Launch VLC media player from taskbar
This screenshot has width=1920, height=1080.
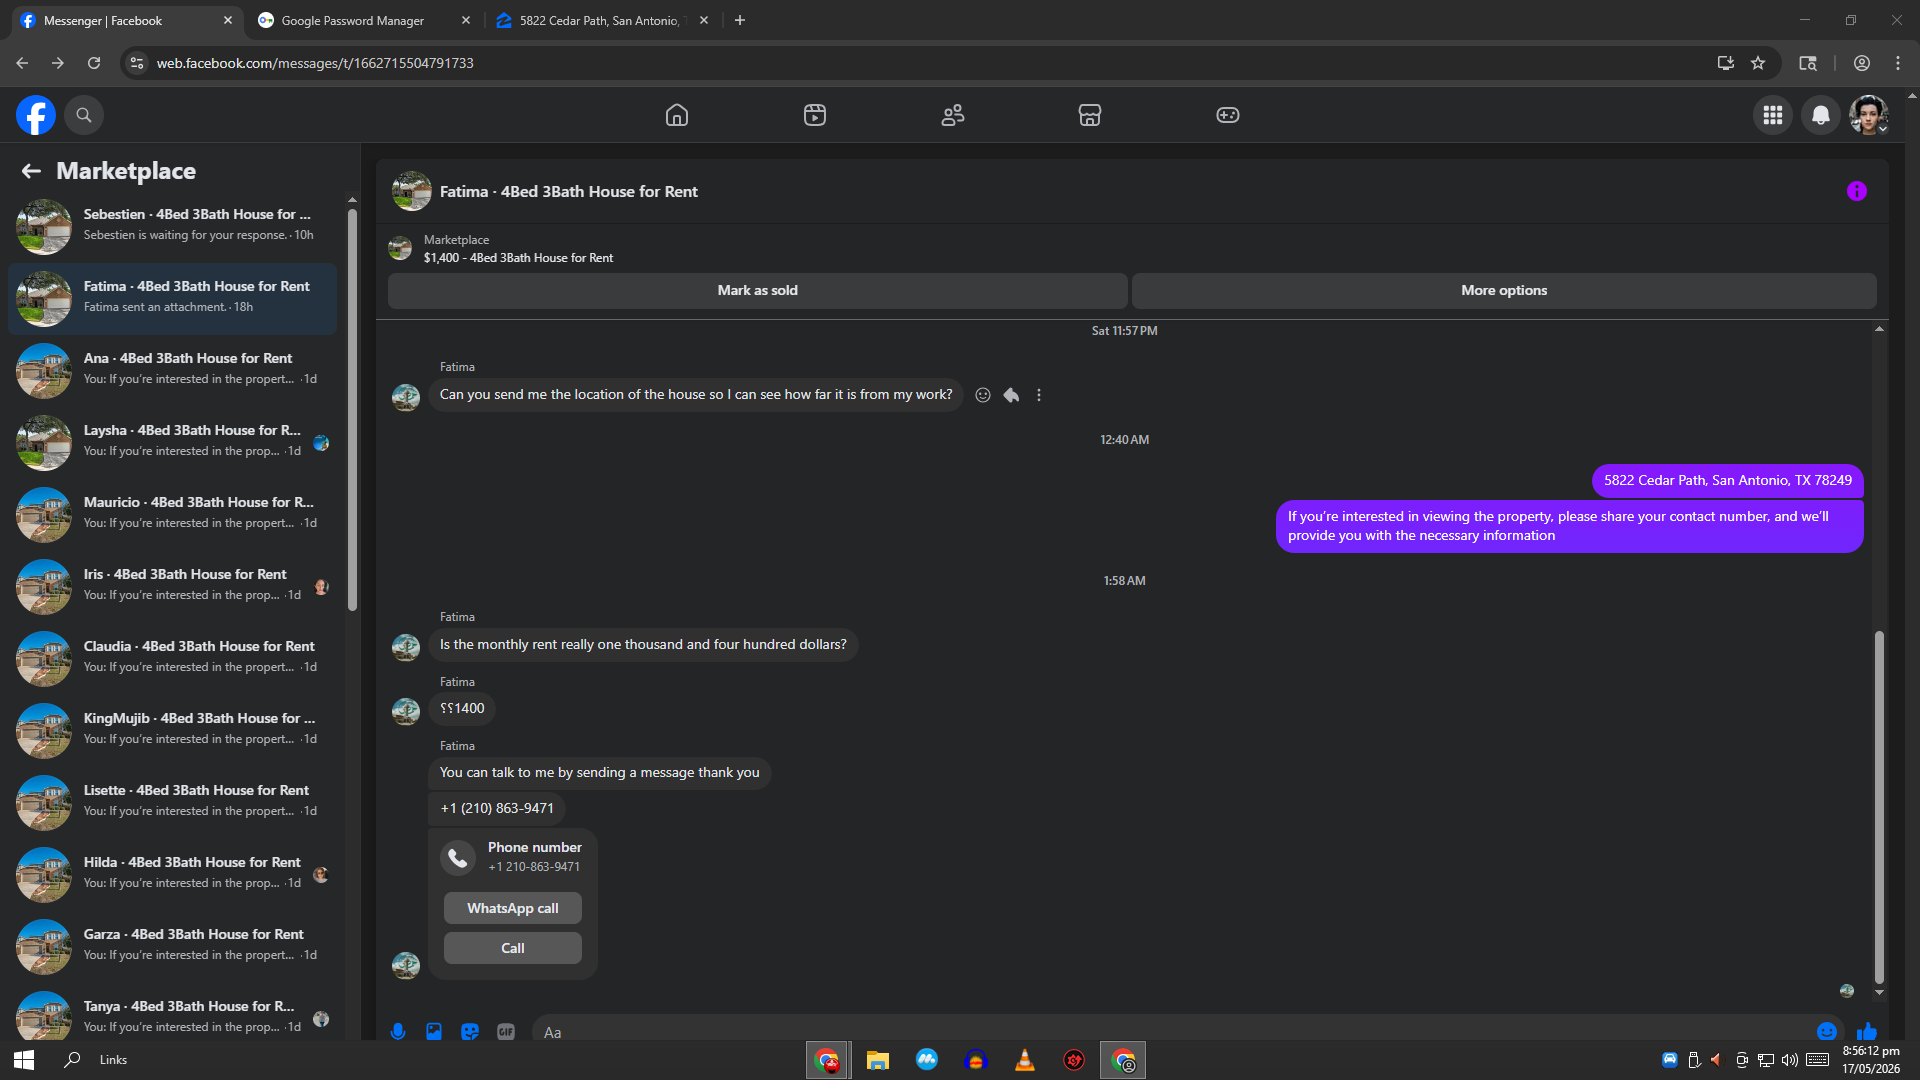tap(1025, 1060)
